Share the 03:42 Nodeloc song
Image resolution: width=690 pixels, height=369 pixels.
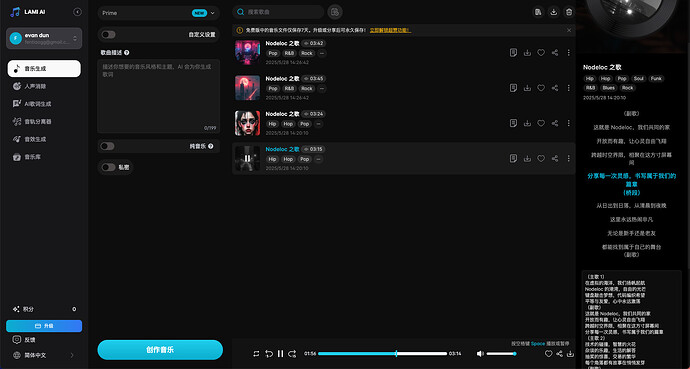click(555, 52)
